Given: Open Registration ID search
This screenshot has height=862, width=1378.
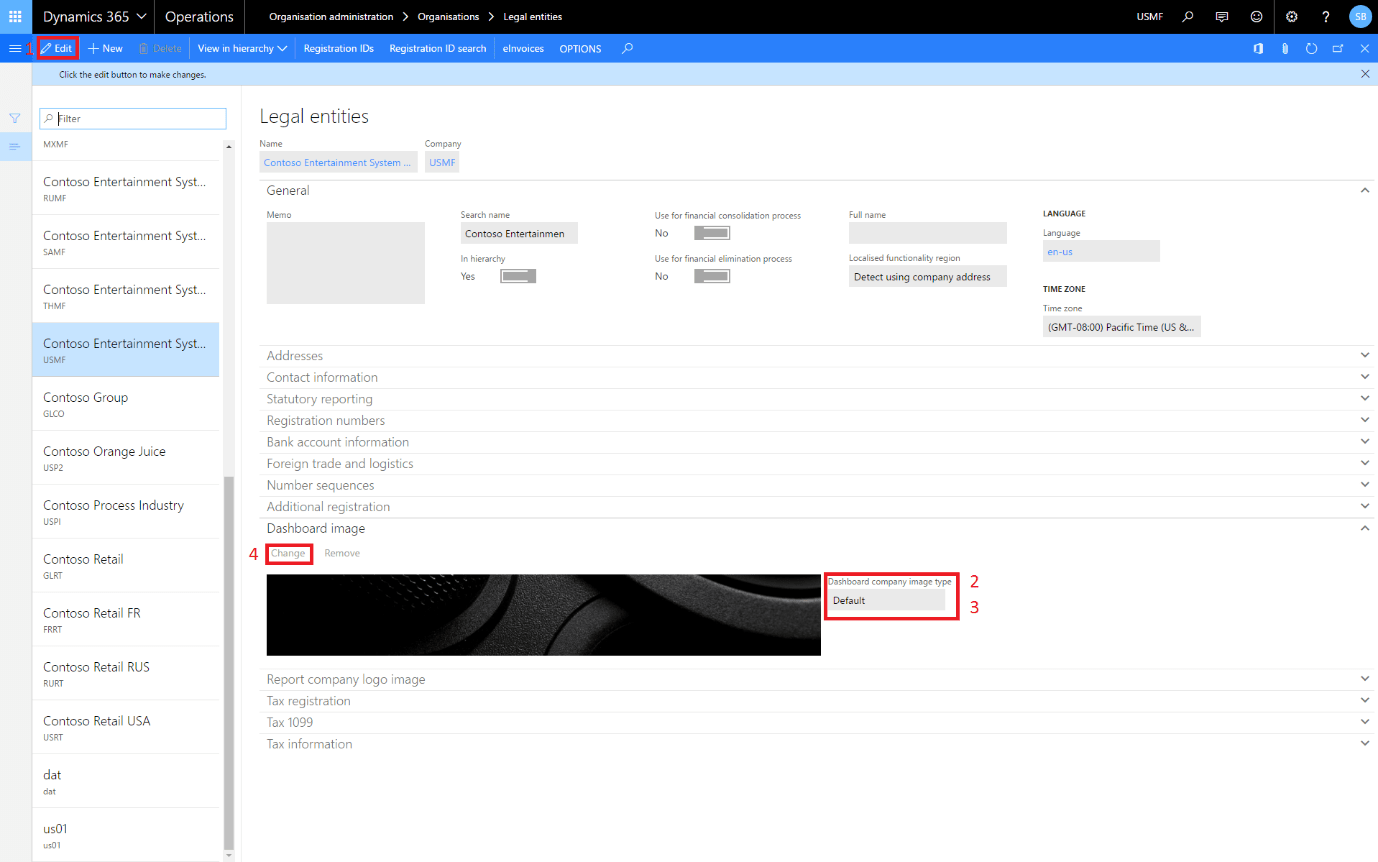Looking at the screenshot, I should pyautogui.click(x=438, y=48).
